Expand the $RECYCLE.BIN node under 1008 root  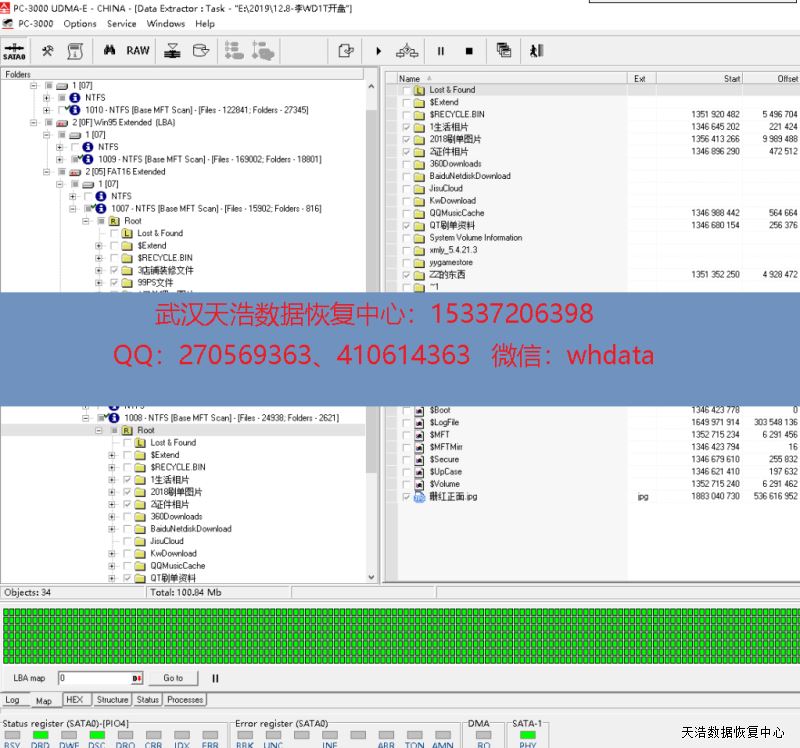click(x=112, y=467)
